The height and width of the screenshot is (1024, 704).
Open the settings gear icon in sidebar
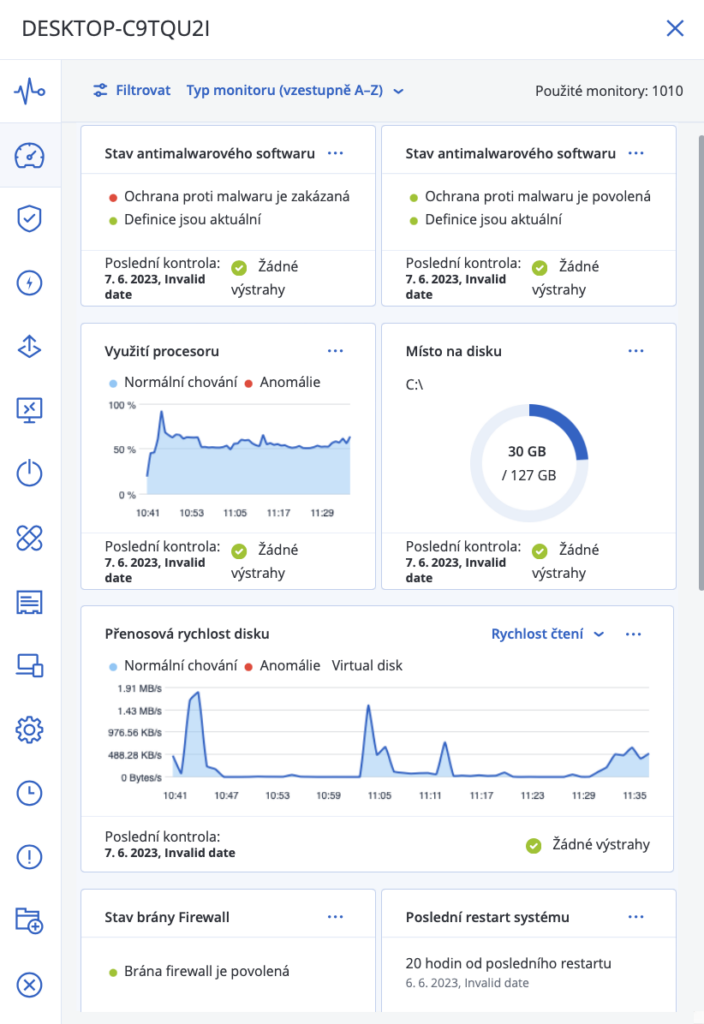click(x=30, y=730)
